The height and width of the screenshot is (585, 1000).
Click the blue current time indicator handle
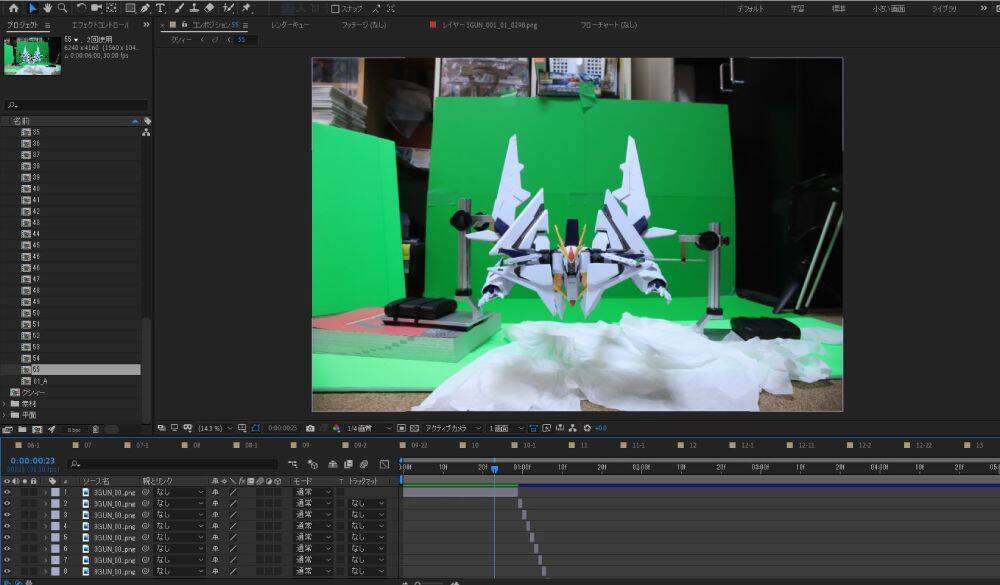point(494,469)
